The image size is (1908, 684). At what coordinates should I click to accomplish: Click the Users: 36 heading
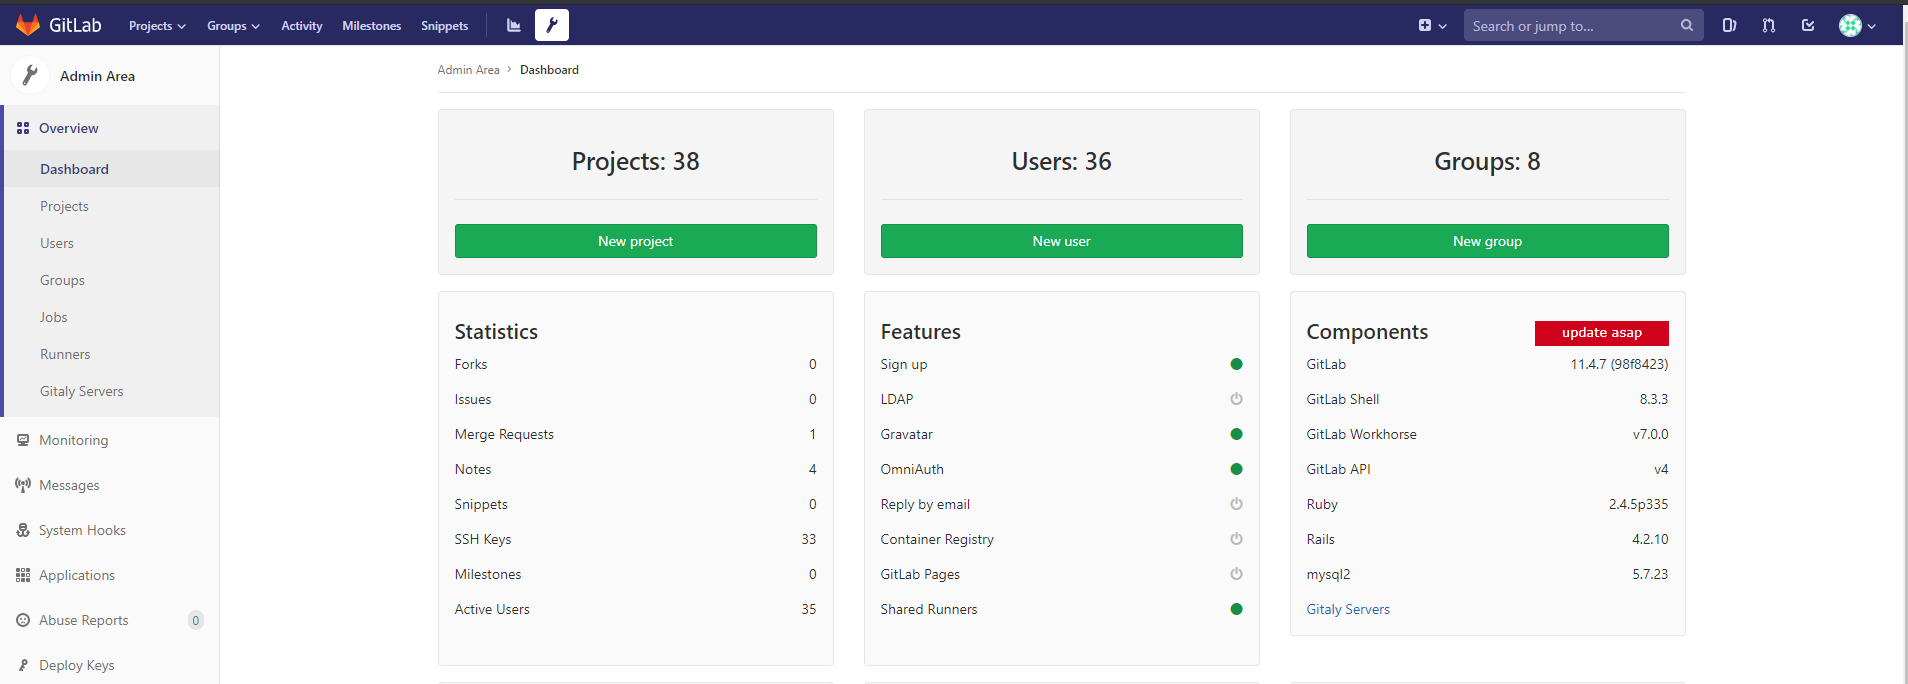click(x=1062, y=161)
